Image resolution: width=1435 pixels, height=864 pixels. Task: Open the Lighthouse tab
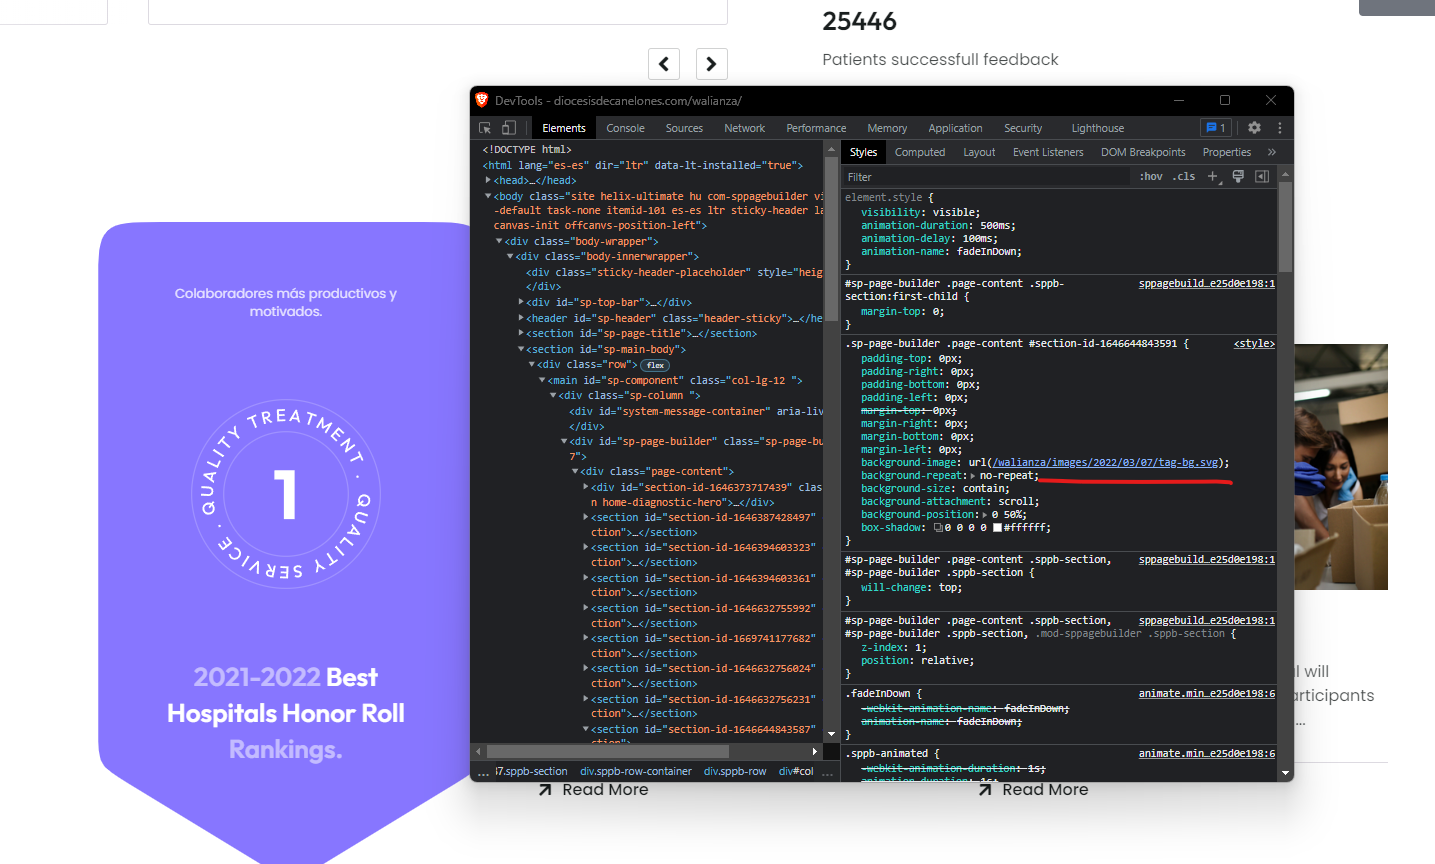tap(1098, 128)
